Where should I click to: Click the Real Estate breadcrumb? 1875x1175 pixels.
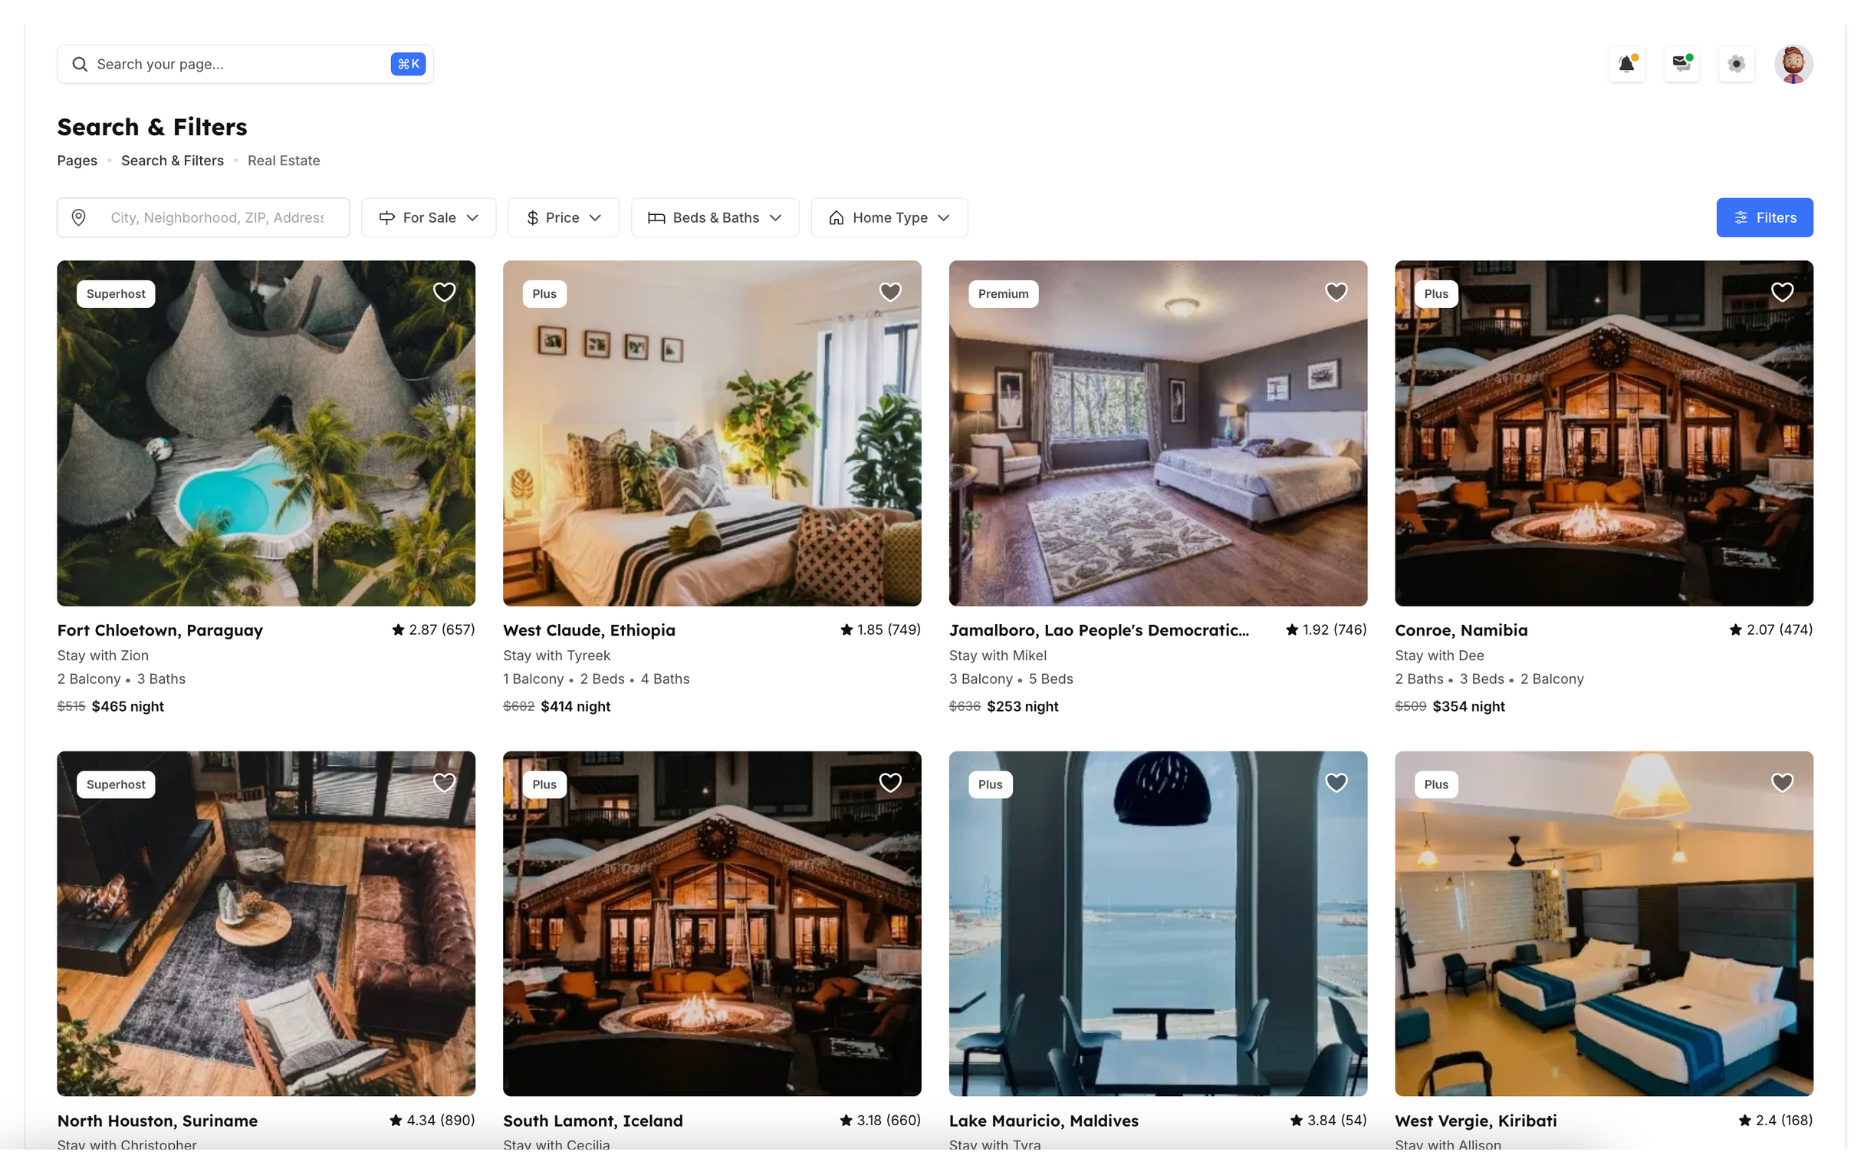tap(284, 160)
